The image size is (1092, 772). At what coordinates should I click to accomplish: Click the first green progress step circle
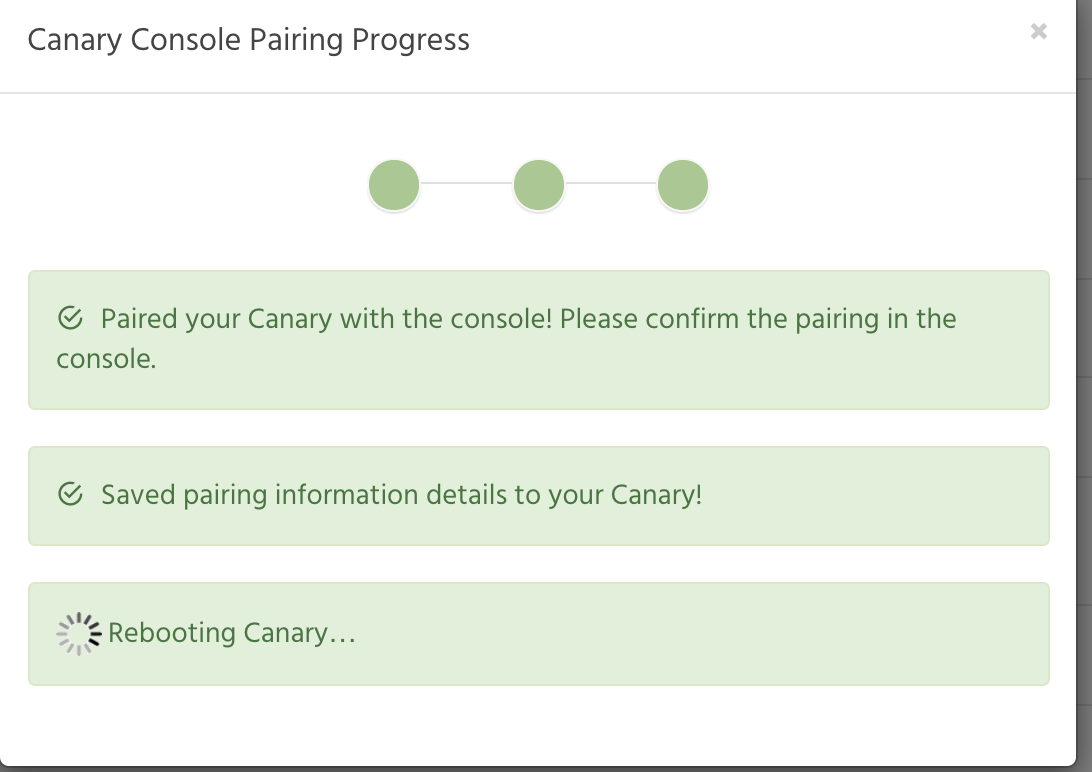coord(394,184)
